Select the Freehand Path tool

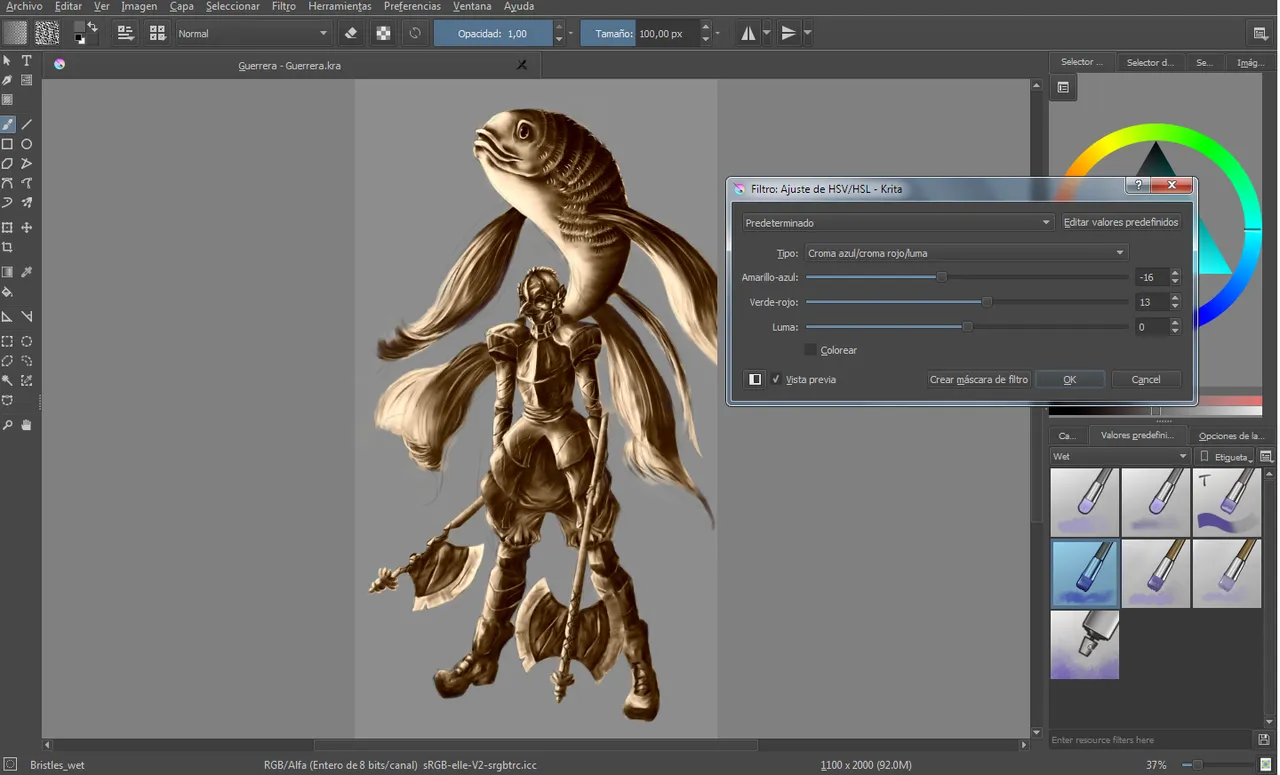pos(27,183)
